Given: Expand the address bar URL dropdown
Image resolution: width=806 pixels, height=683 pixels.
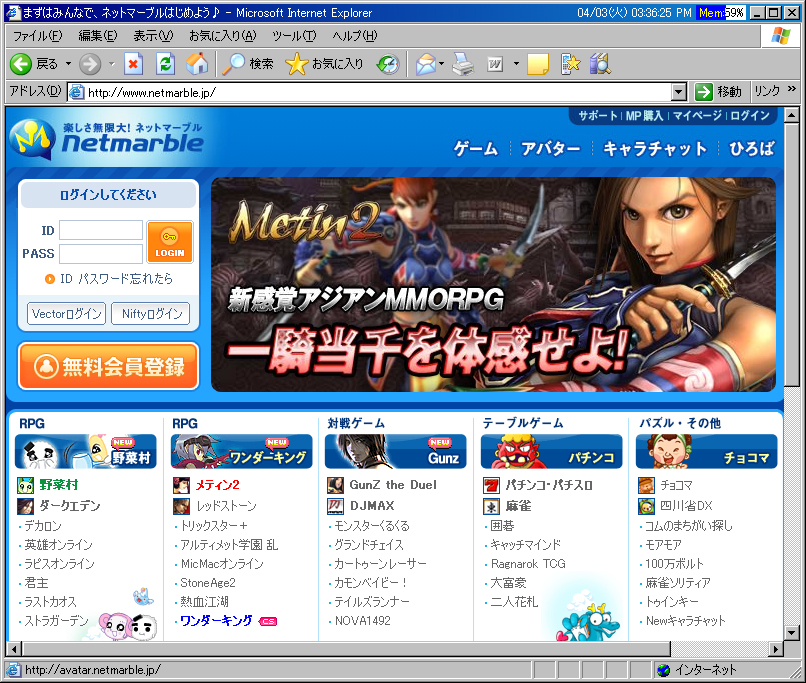Looking at the screenshot, I should click(679, 92).
